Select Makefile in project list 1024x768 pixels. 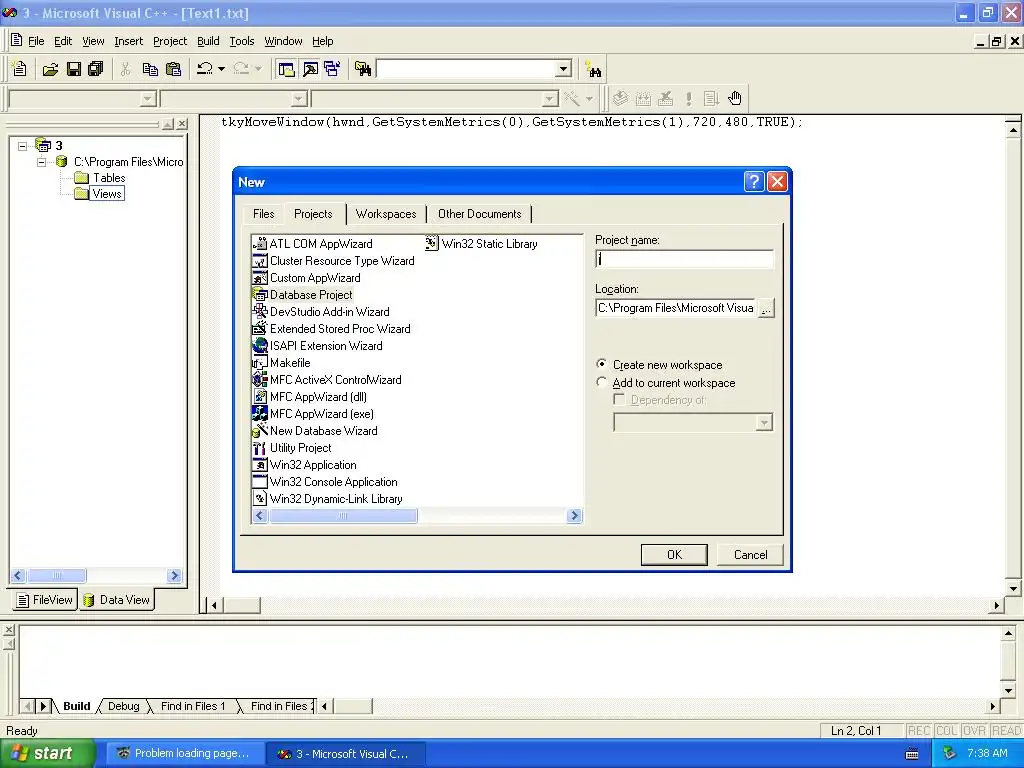(x=290, y=362)
